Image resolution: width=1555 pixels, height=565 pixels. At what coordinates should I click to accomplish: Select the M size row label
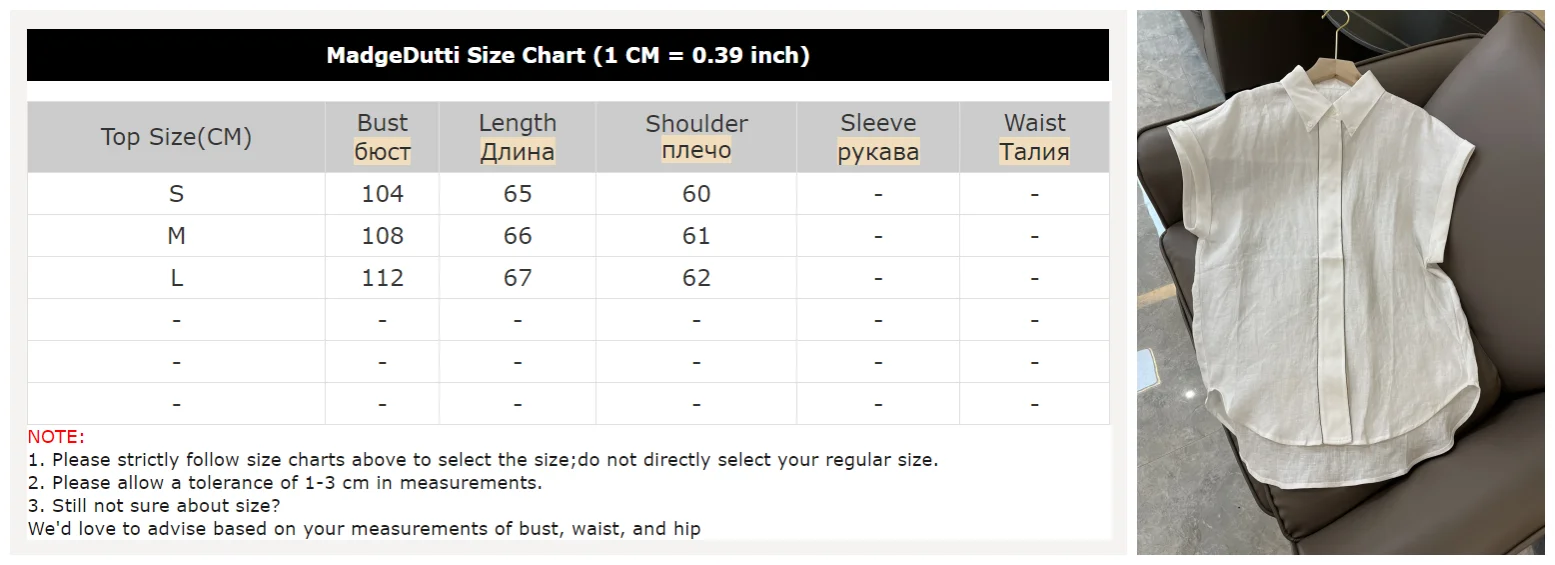tap(176, 236)
